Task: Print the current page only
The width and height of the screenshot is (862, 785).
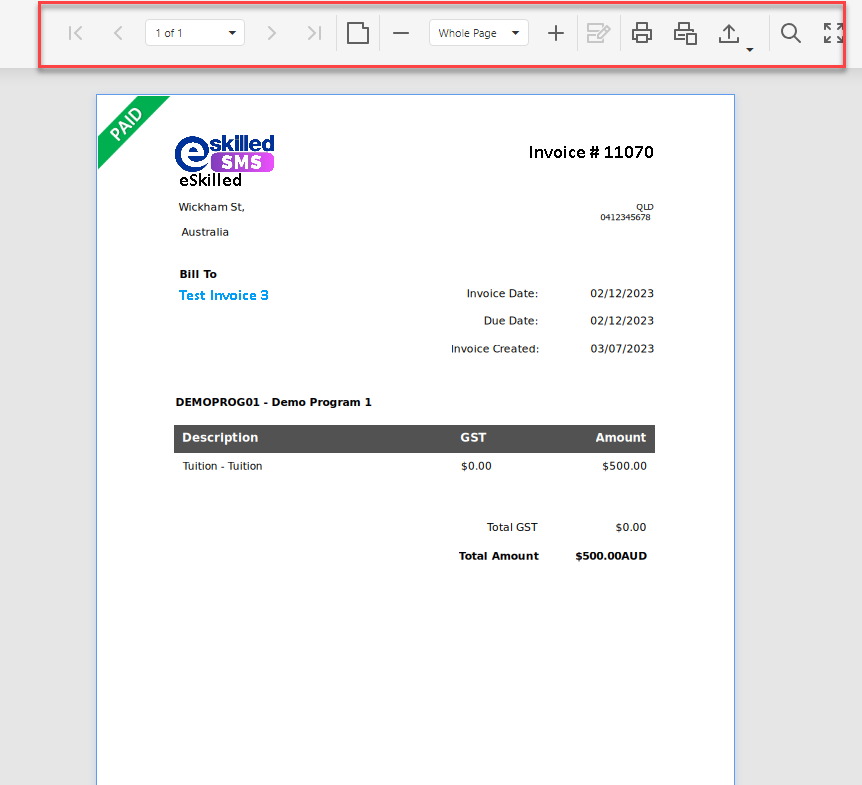Action: (685, 33)
